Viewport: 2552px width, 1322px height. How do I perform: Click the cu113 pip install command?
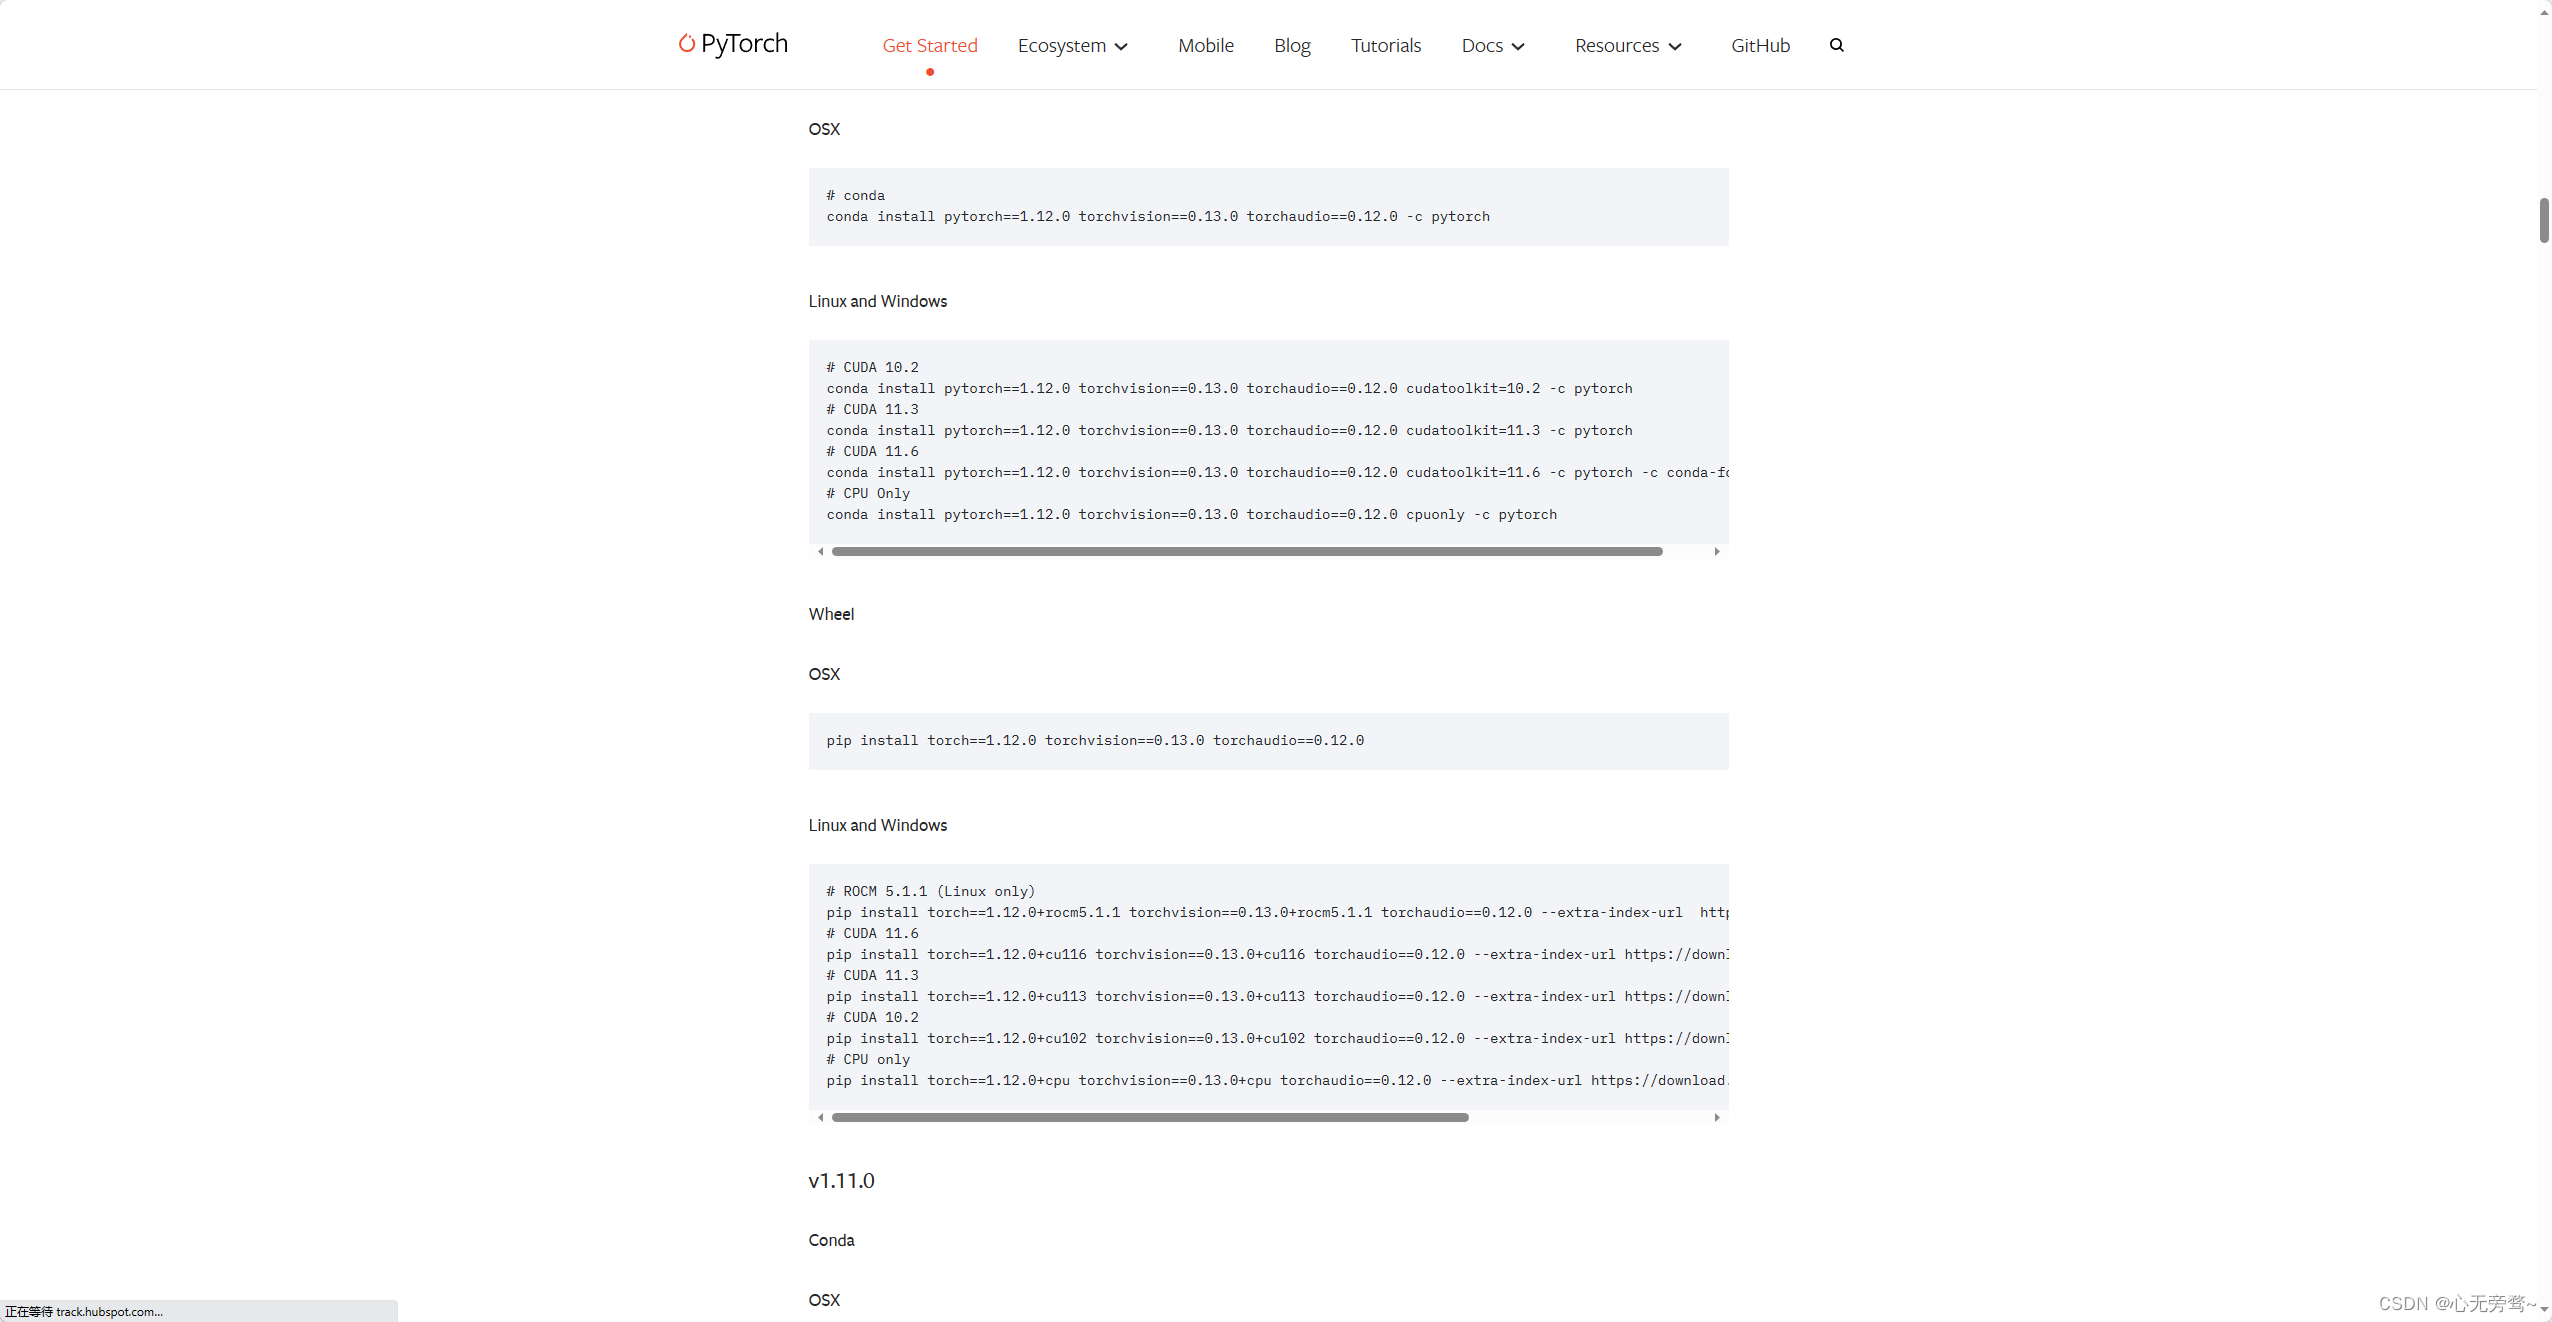[x=1277, y=996]
